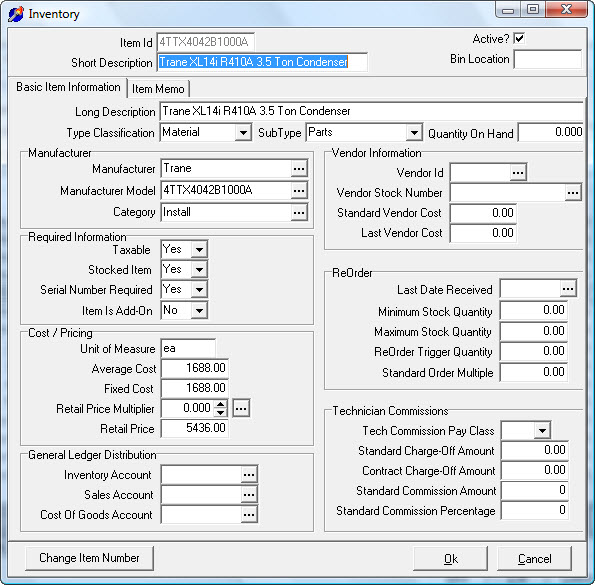Click the Fixed Cost field

[x=195, y=388]
